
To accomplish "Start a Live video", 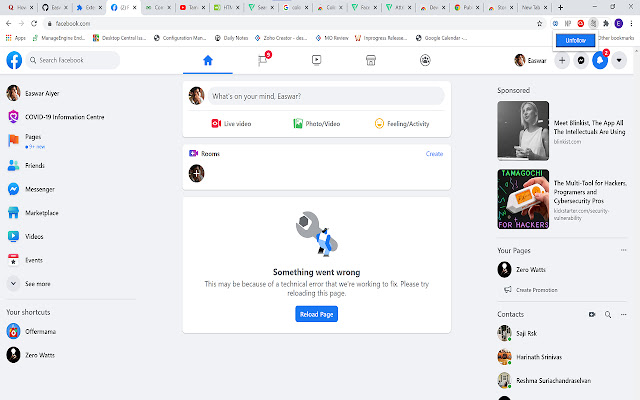I will tap(231, 124).
